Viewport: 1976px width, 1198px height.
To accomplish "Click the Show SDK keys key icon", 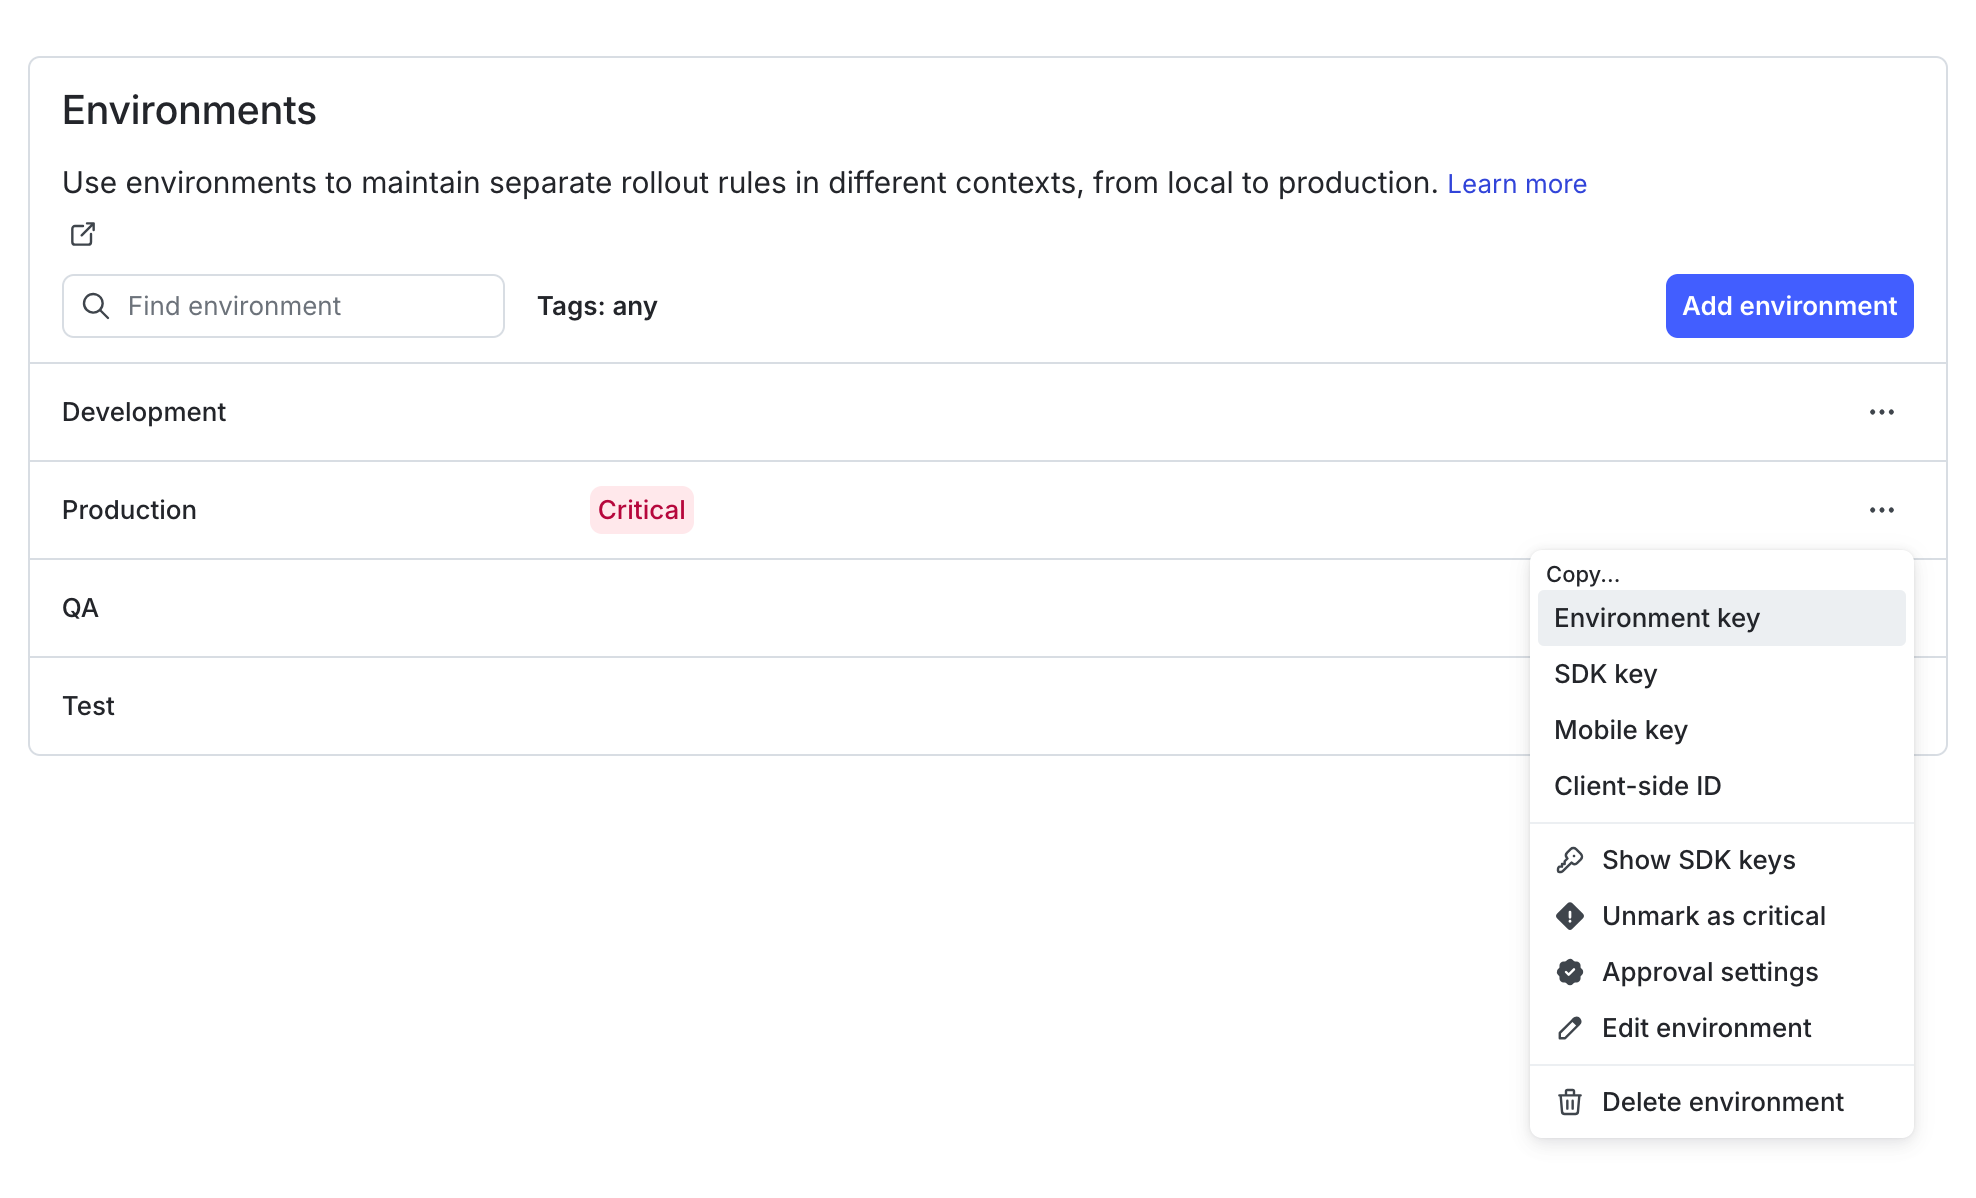I will coord(1569,859).
